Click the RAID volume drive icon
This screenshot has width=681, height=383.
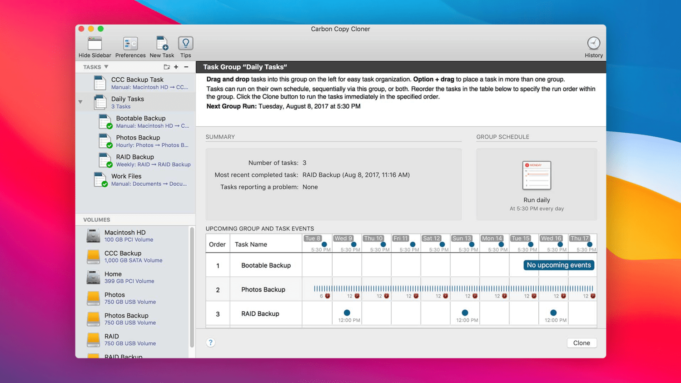(x=93, y=340)
